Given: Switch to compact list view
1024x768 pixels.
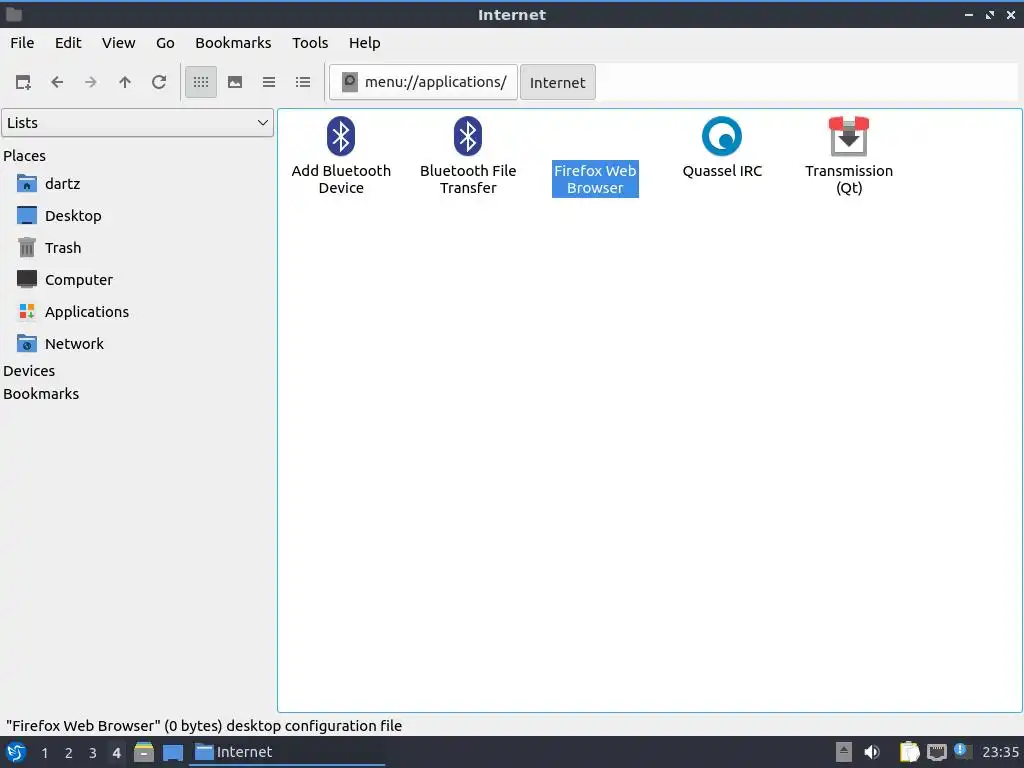Looking at the screenshot, I should pos(269,82).
